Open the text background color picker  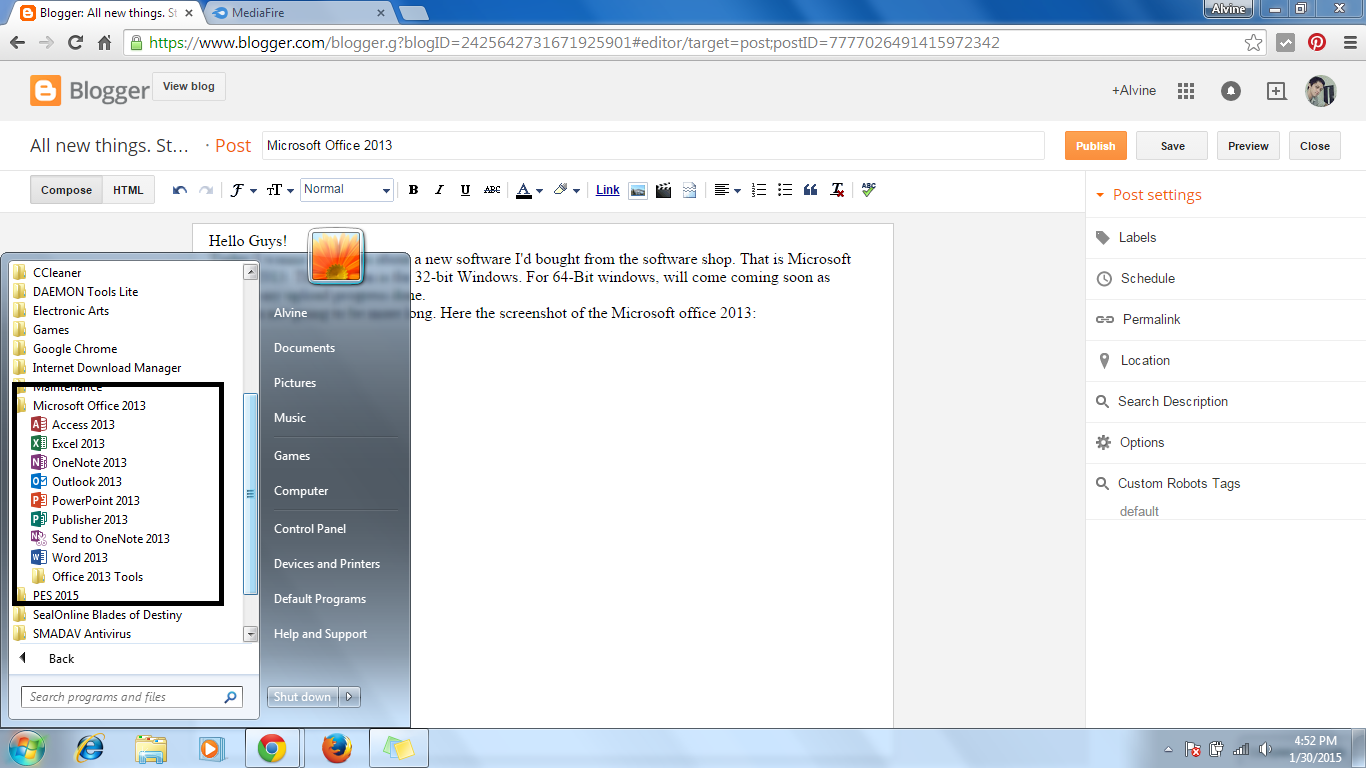click(x=566, y=190)
